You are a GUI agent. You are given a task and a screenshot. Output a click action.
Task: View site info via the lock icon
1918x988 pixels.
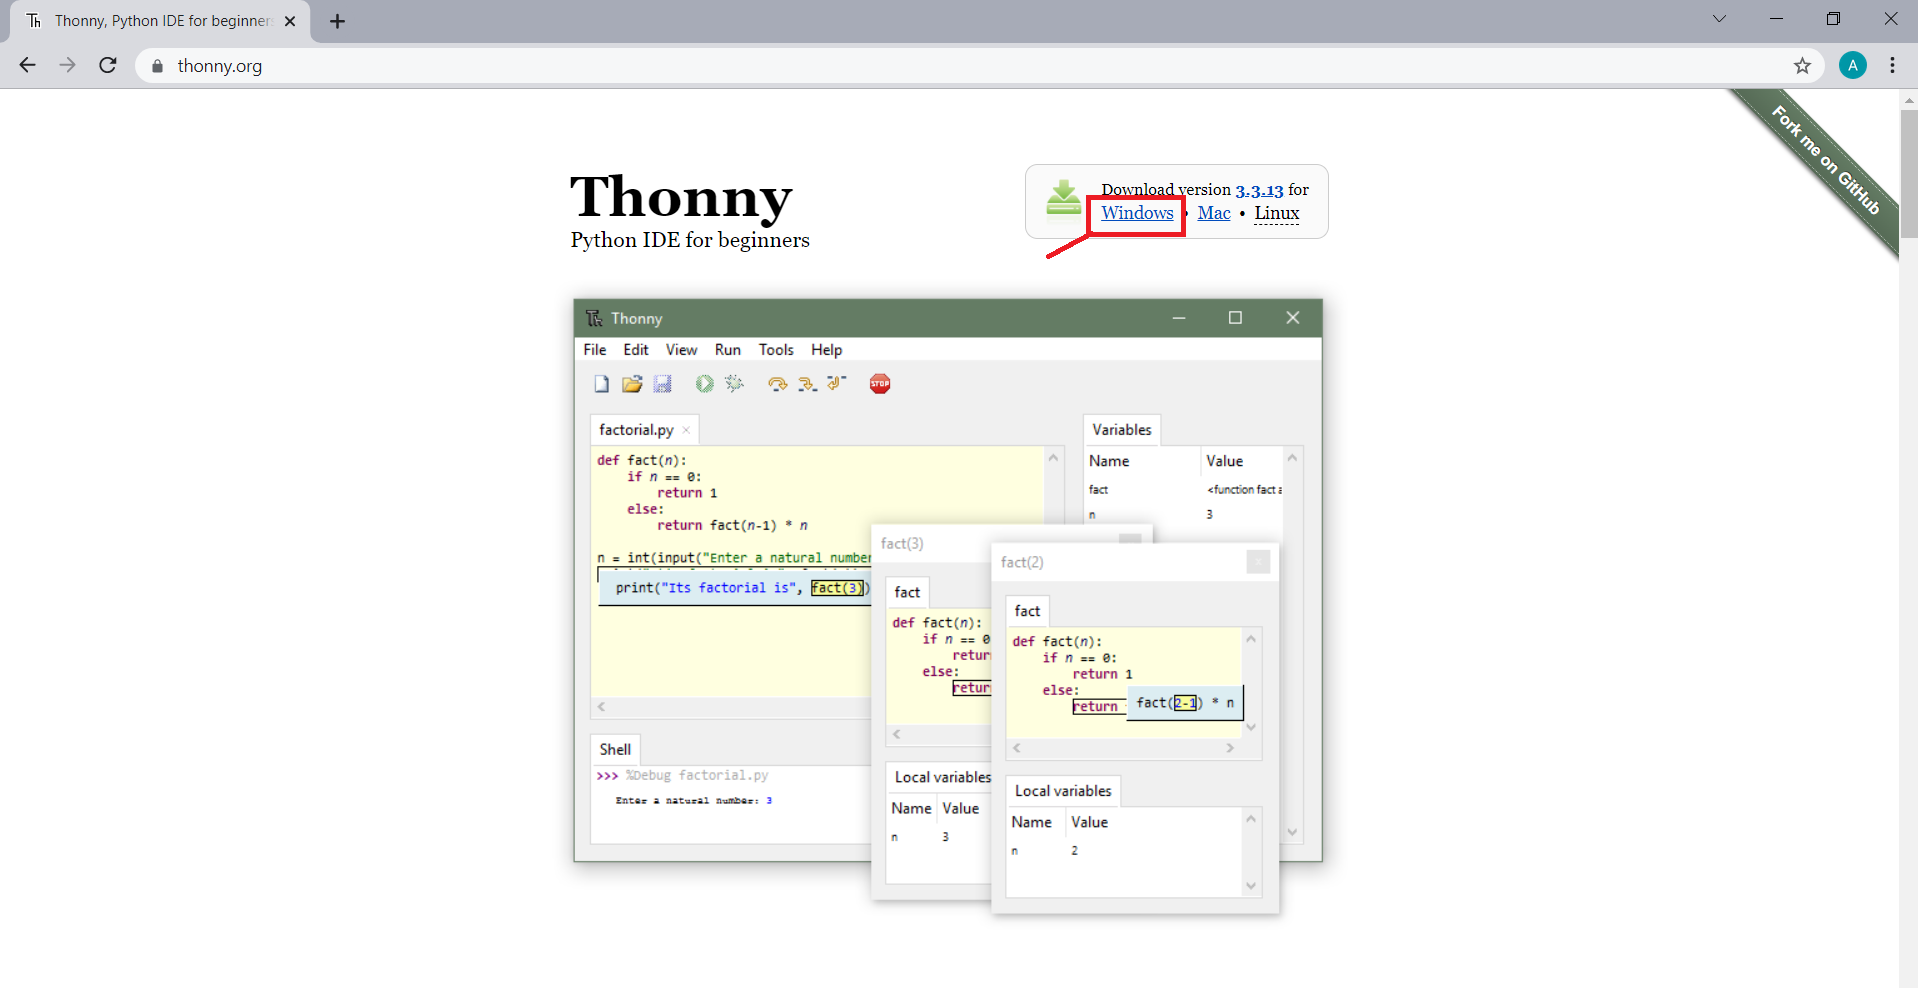coord(157,66)
